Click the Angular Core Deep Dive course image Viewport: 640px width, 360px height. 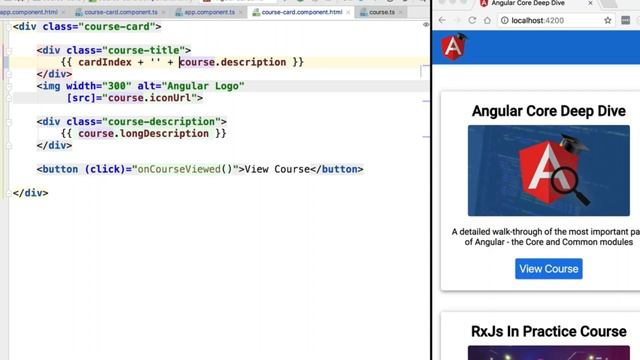pyautogui.click(x=549, y=171)
